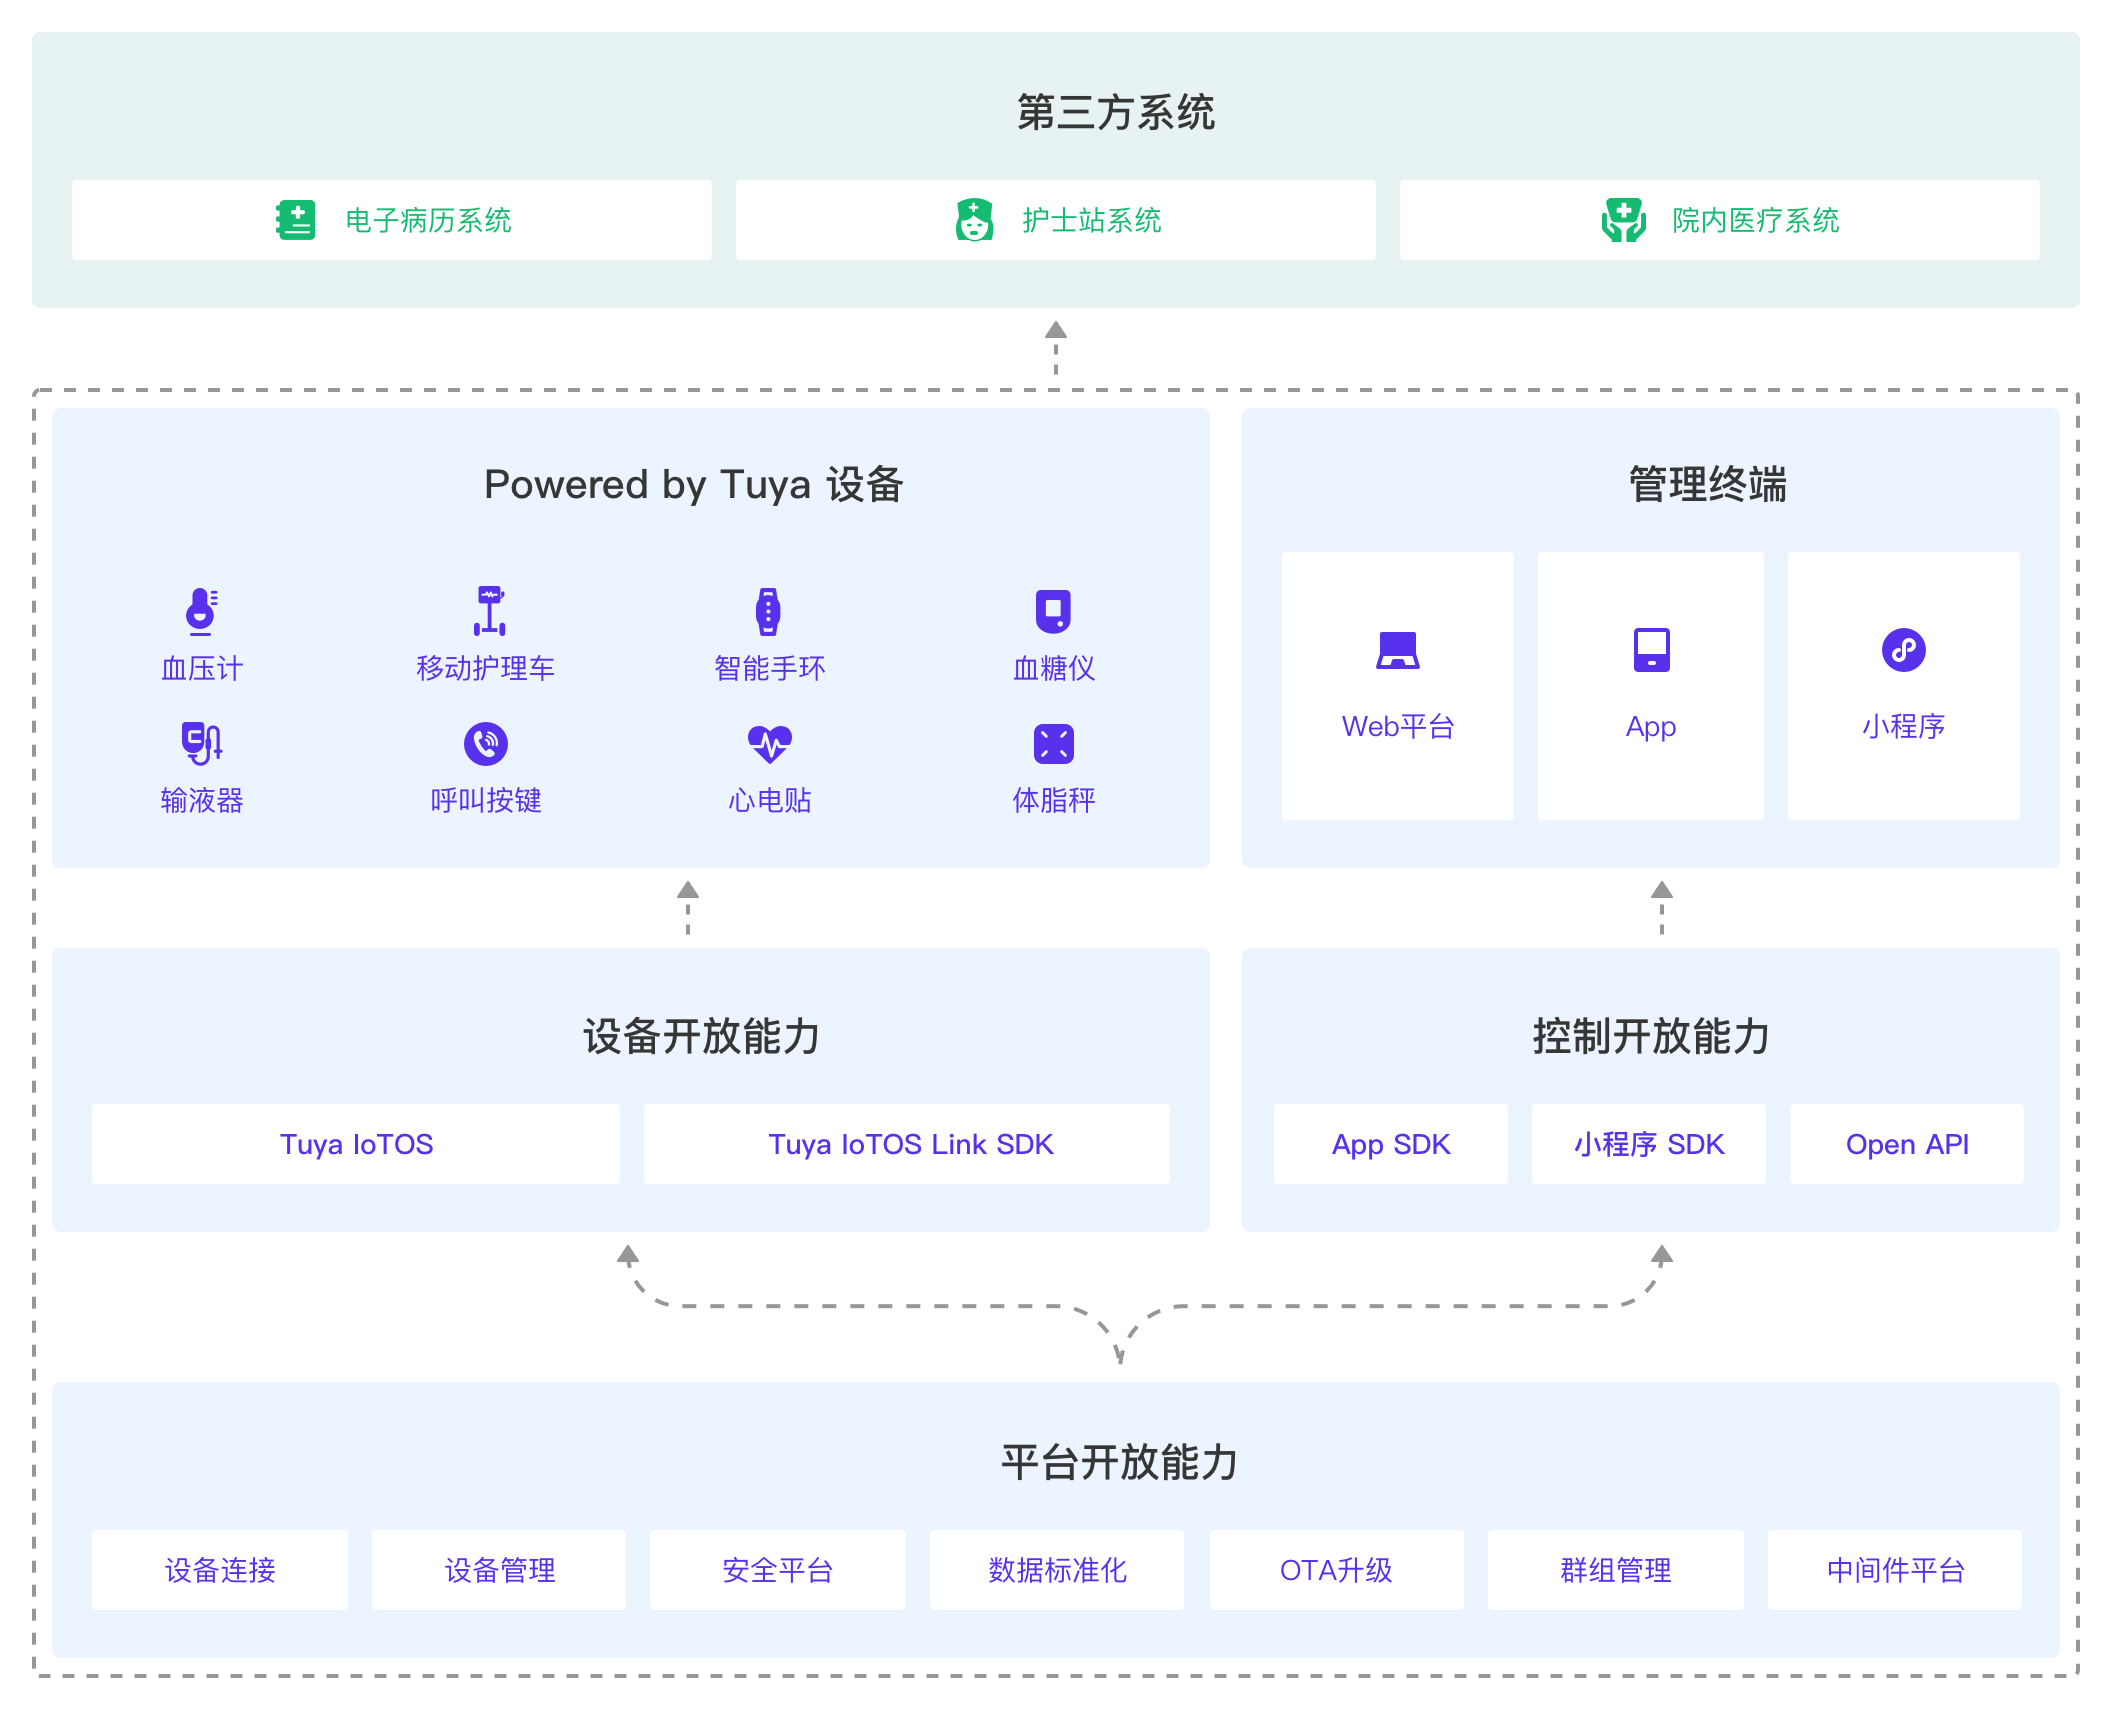Image resolution: width=2112 pixels, height=1710 pixels.
Task: Click the 智能手环 label text
Action: [770, 668]
